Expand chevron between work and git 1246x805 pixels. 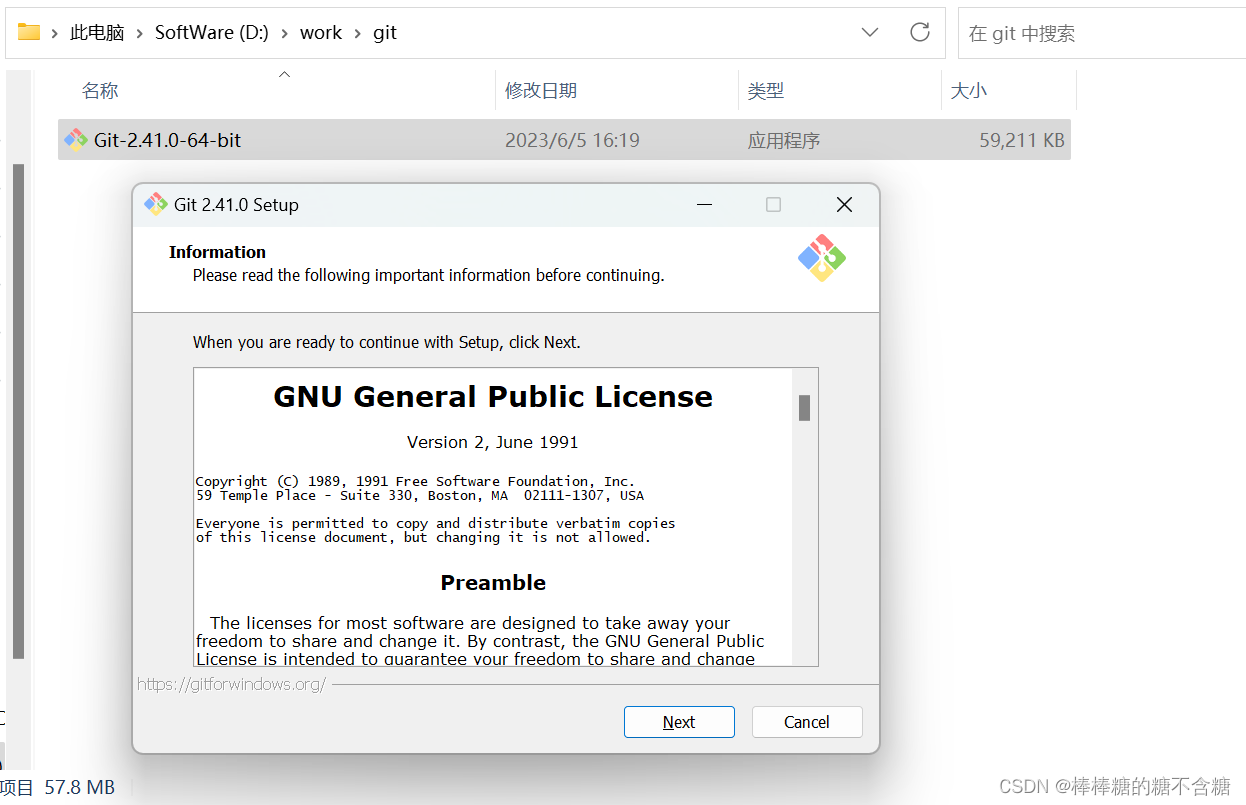[358, 33]
